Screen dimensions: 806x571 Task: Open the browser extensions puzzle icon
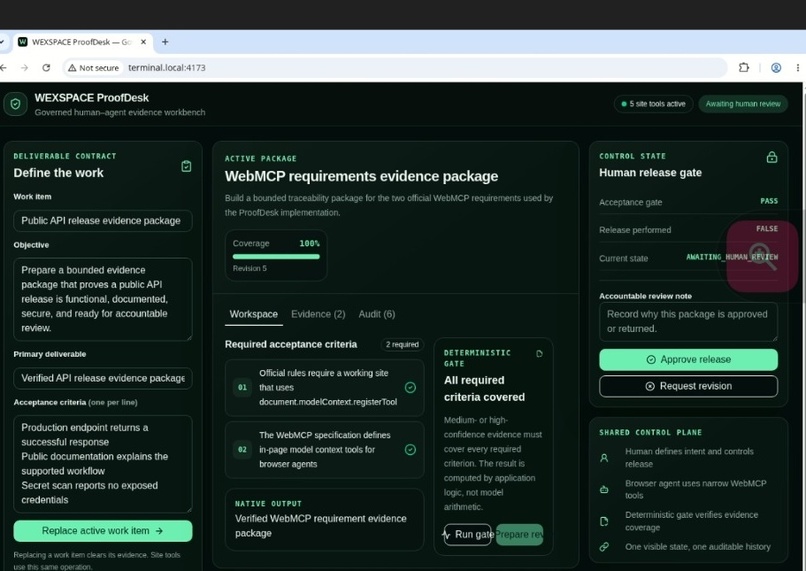pos(744,67)
